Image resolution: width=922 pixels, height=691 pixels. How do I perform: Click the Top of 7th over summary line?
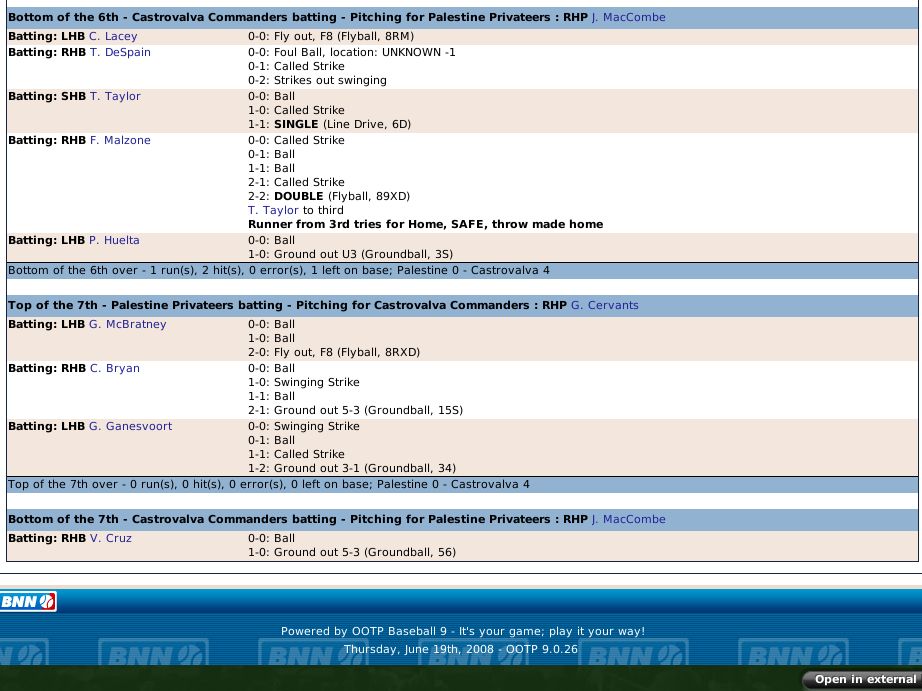click(x=268, y=484)
